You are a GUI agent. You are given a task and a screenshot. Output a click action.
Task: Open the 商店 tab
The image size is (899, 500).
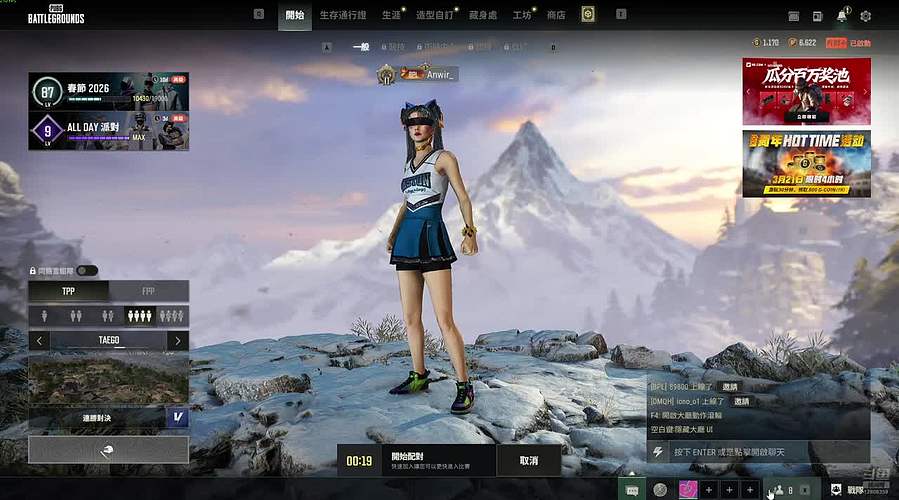click(x=556, y=15)
